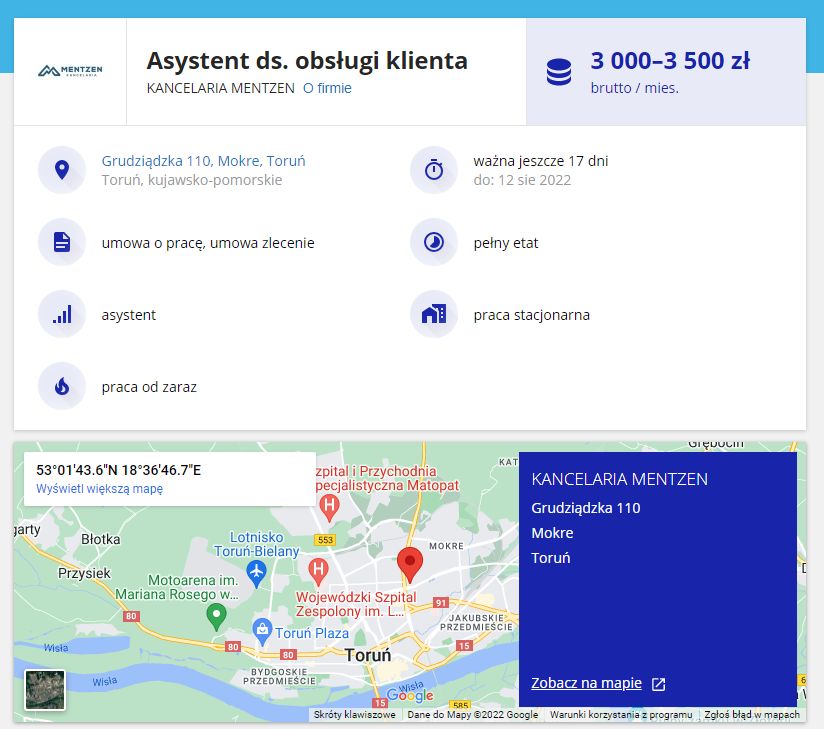Click the stationary work building icon
The height and width of the screenshot is (729, 824).
pos(434,314)
